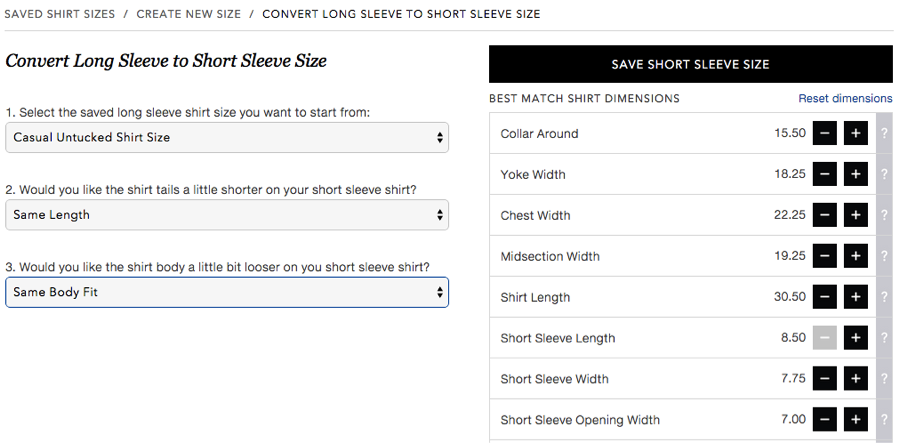Screen dimensions: 900x443
Task: Expand the shirt tails length dropdown
Action: coord(227,215)
